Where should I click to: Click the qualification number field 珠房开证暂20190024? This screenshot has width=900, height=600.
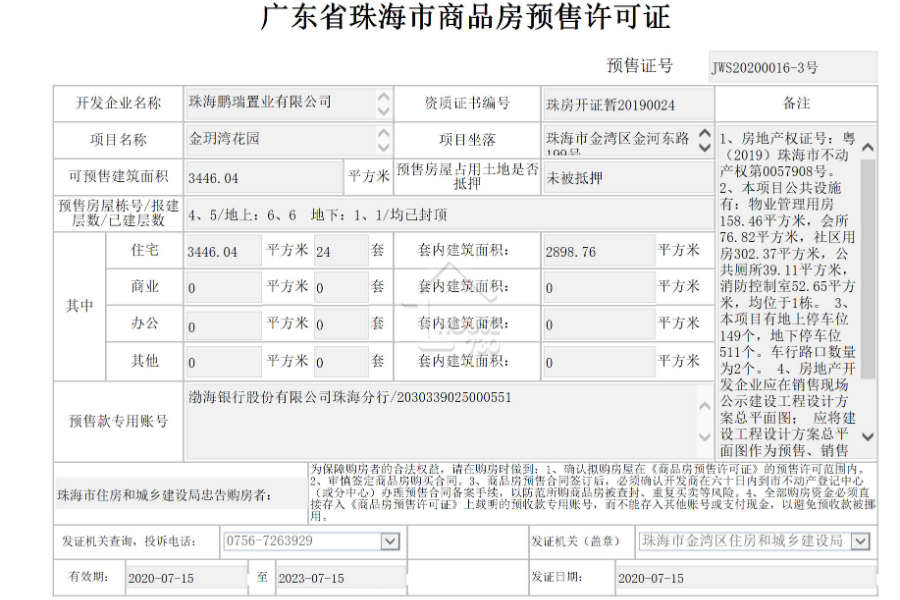628,104
